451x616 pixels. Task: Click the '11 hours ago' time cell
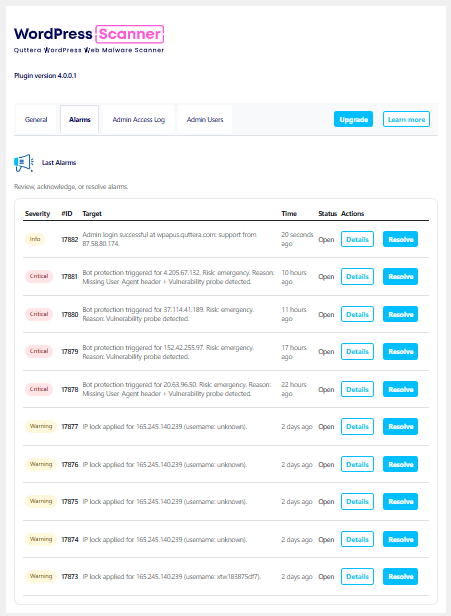294,314
